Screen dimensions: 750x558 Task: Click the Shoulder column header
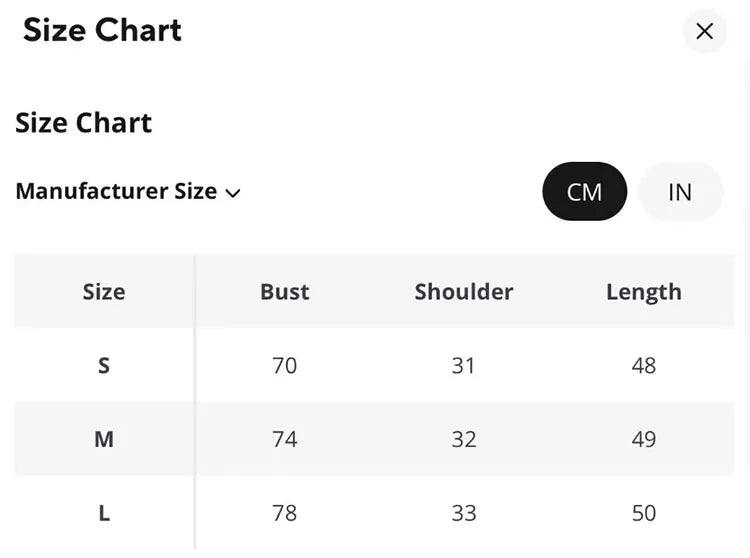click(464, 292)
